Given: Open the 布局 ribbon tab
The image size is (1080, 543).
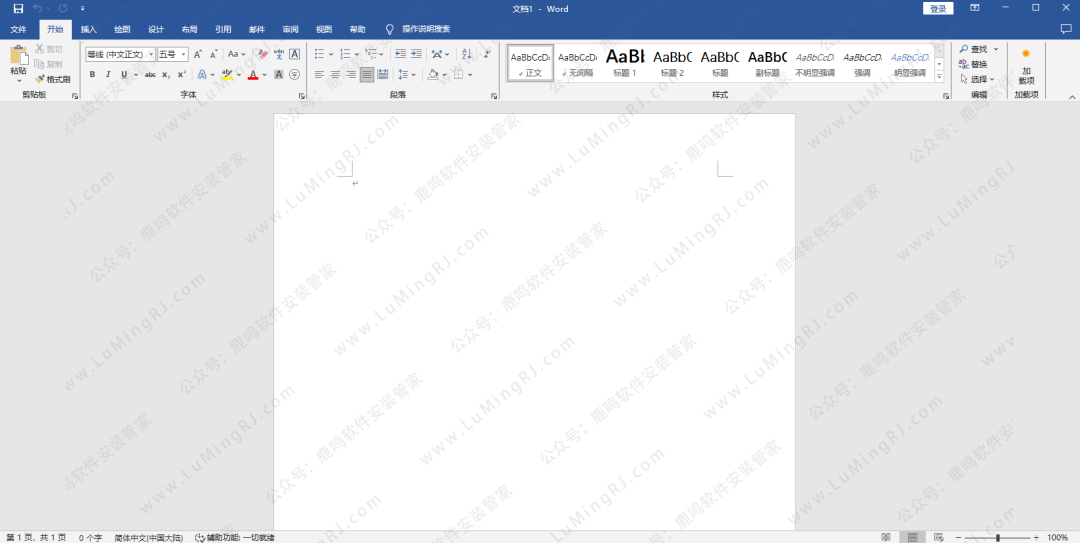Looking at the screenshot, I should click(x=189, y=30).
